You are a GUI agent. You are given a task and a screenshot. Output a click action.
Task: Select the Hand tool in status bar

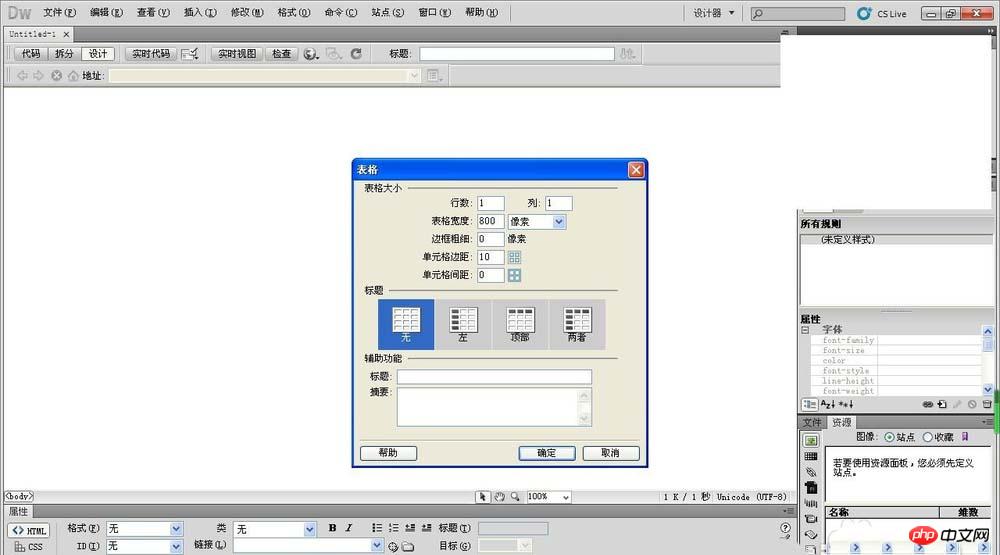[x=499, y=496]
